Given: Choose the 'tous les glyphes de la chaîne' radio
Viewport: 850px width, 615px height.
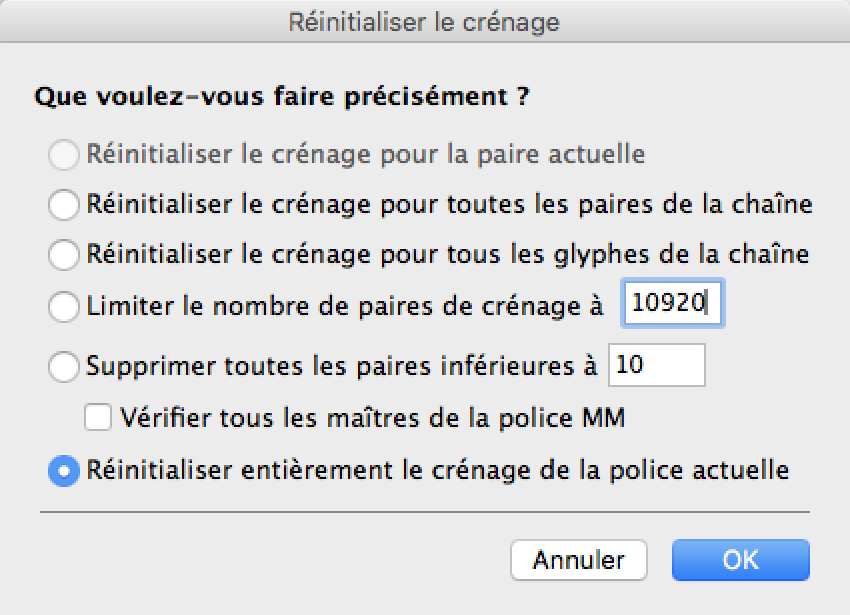Looking at the screenshot, I should coord(63,255).
